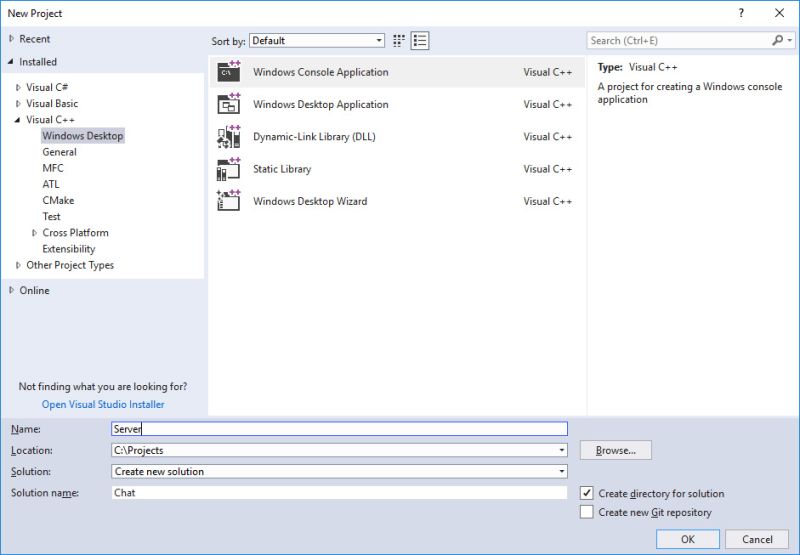Expand the Visual C# node
The width and height of the screenshot is (800, 555).
click(x=18, y=87)
